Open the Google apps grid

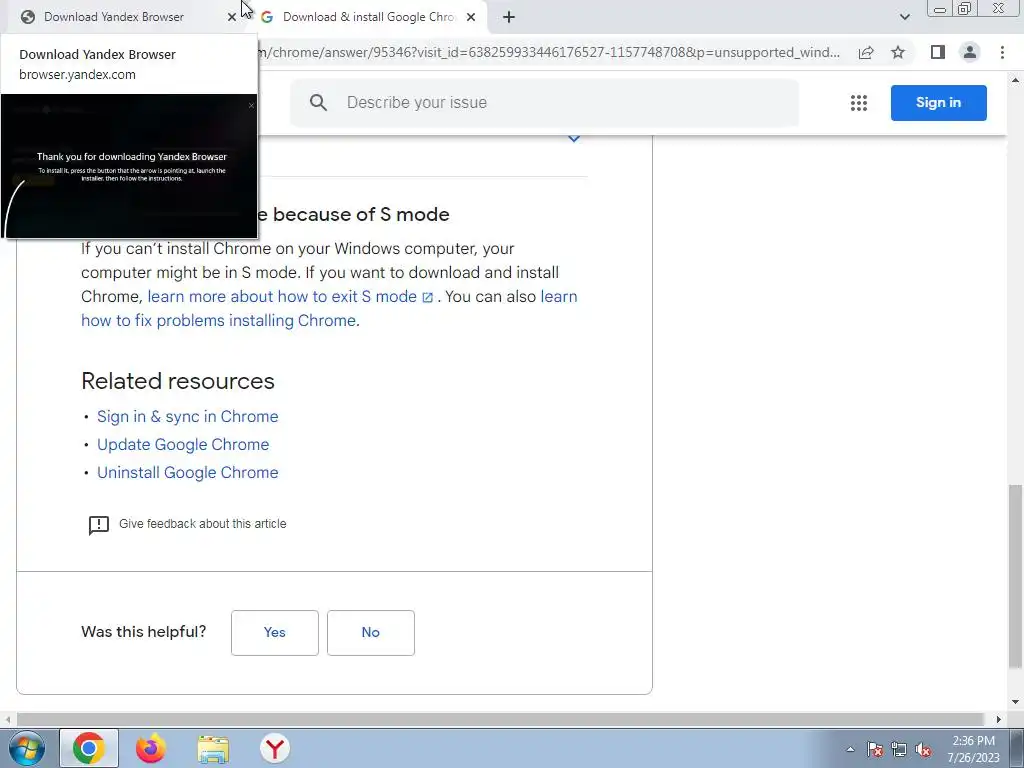pos(859,103)
